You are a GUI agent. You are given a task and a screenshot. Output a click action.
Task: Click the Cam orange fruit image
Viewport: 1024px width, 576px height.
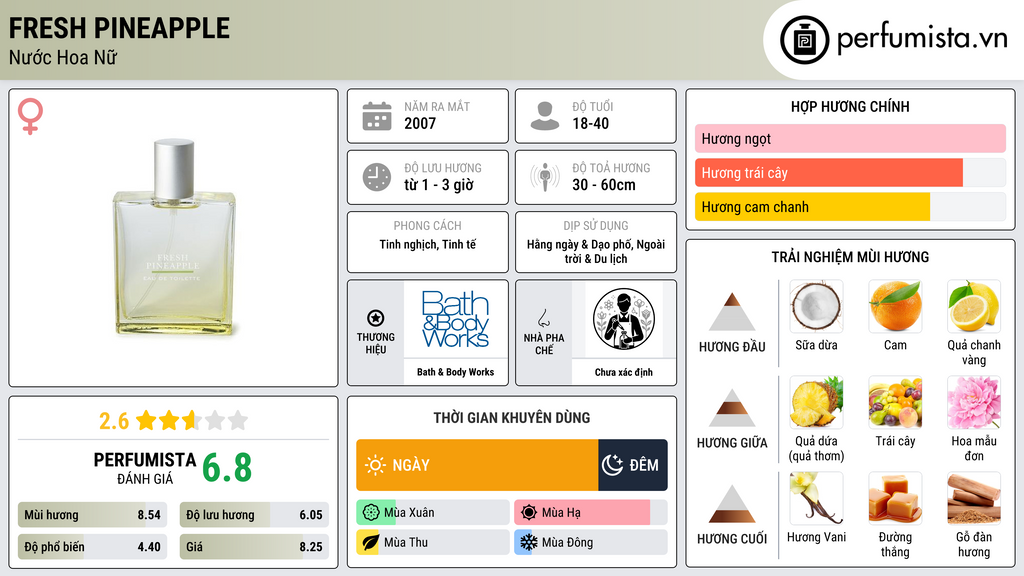[x=895, y=307]
